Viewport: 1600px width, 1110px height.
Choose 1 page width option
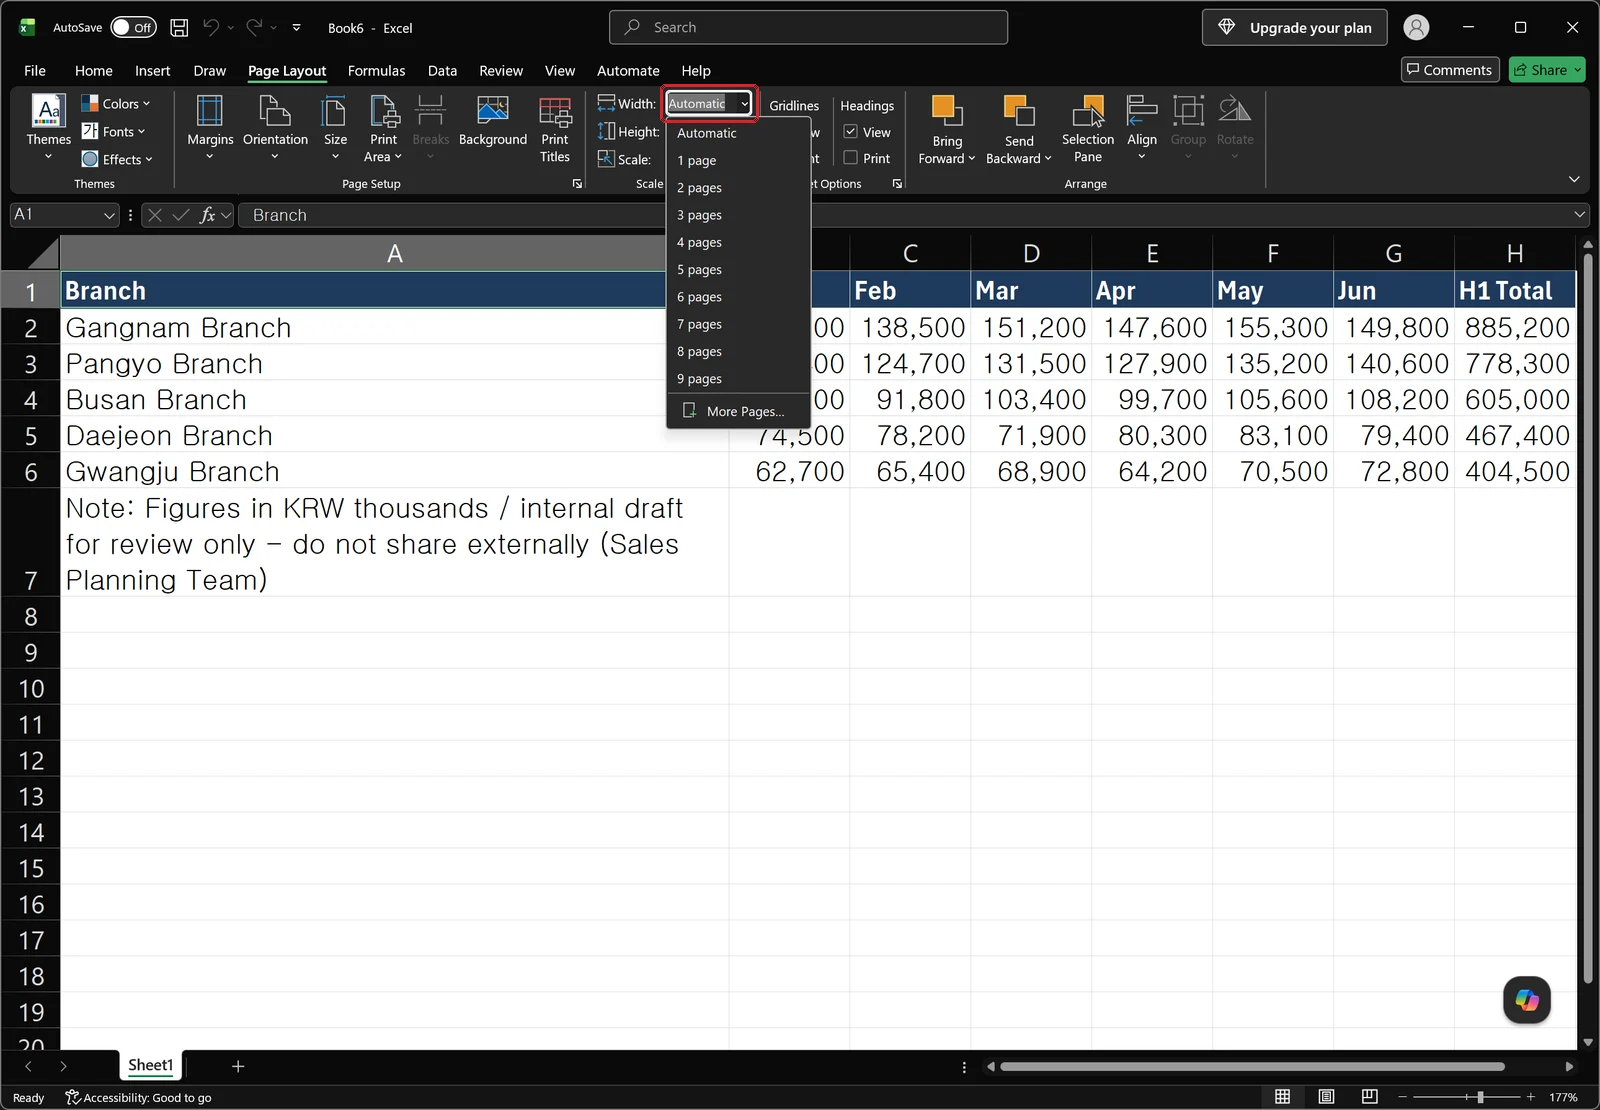click(x=738, y=161)
